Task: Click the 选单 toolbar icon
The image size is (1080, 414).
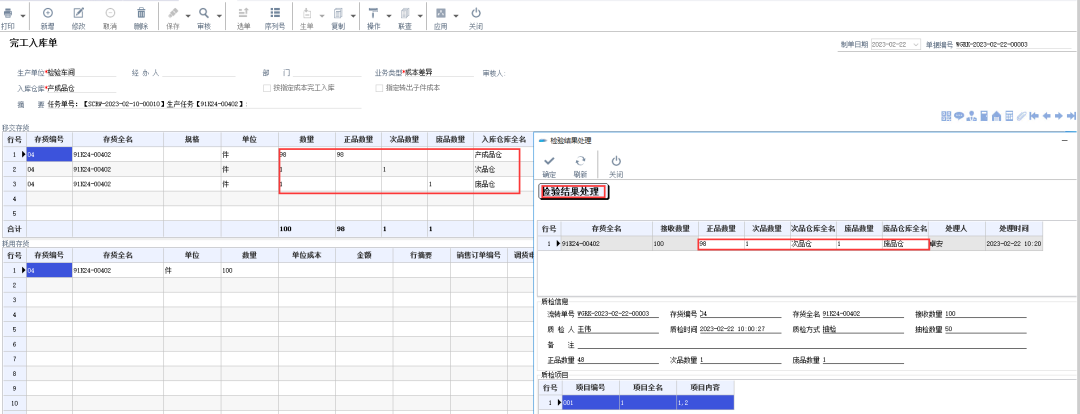Action: coord(243,13)
